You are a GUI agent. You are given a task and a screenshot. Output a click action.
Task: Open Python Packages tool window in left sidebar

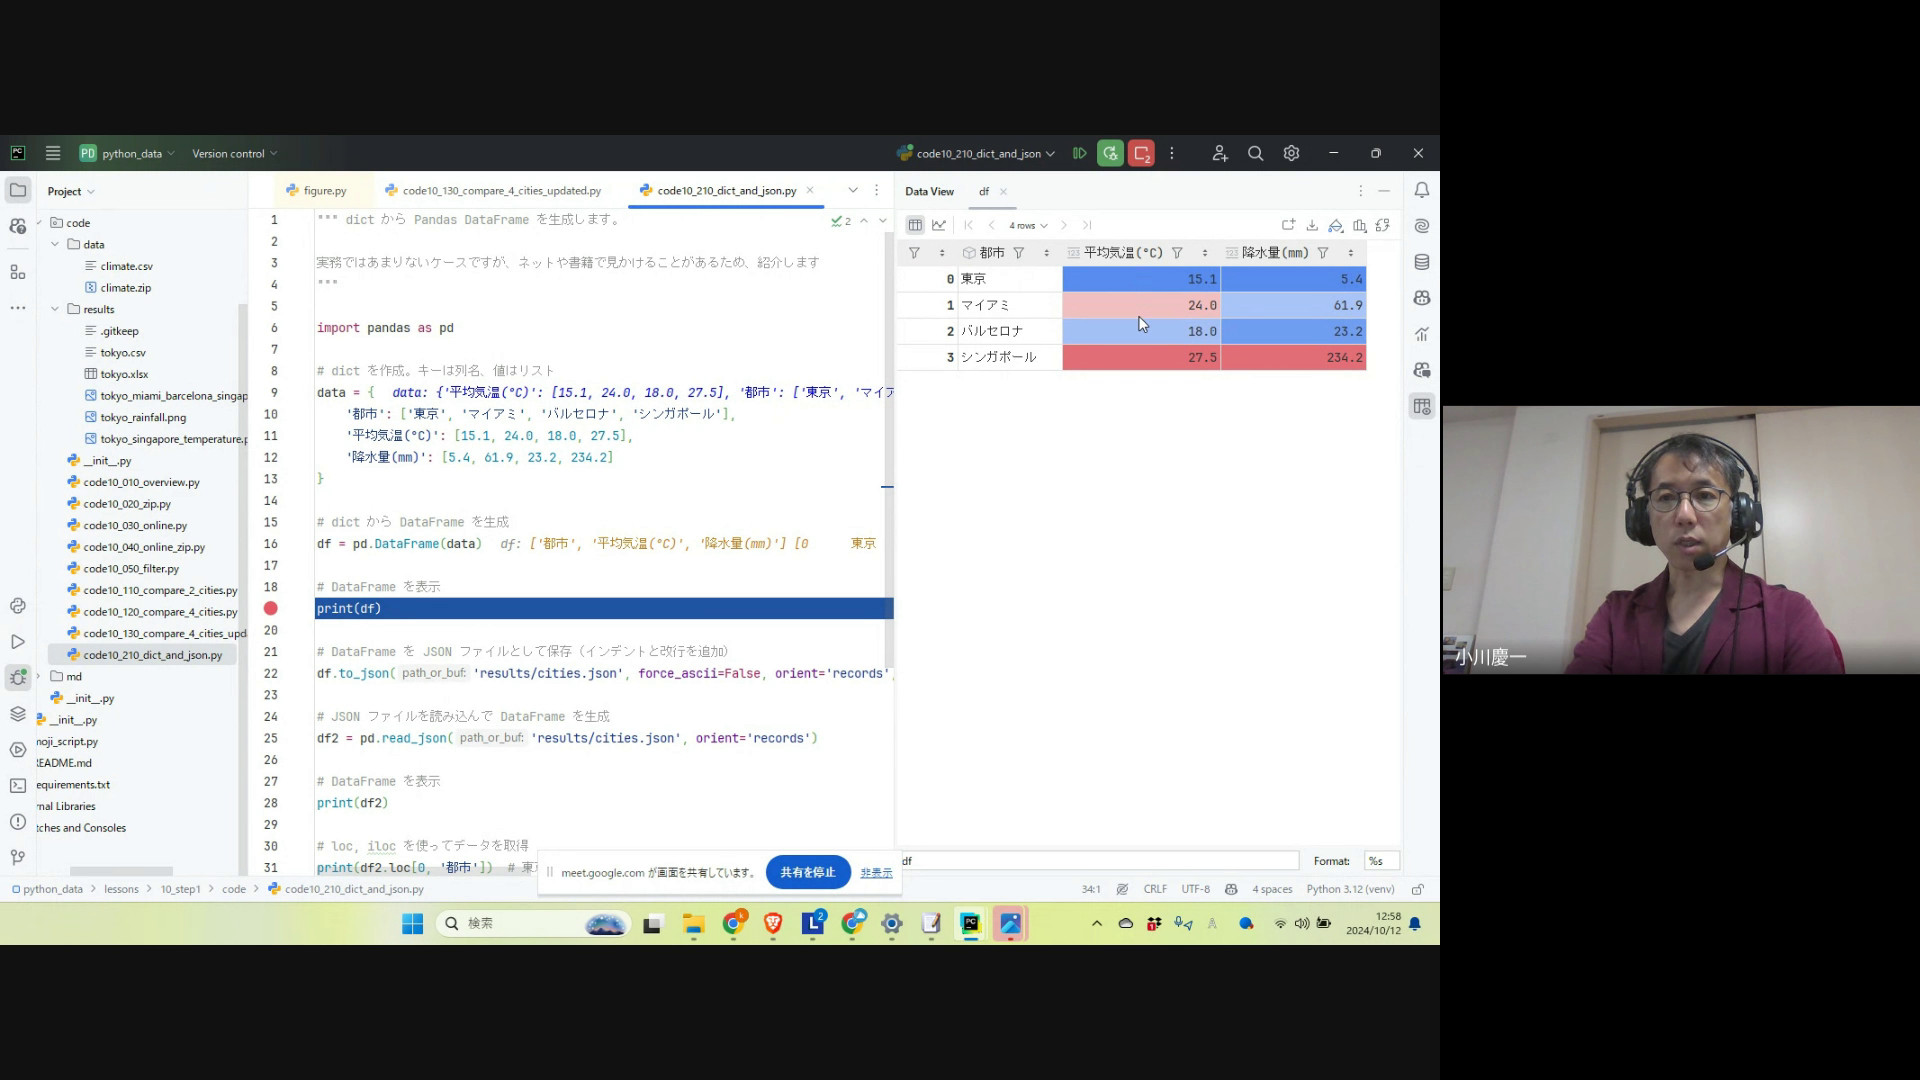click(x=18, y=713)
